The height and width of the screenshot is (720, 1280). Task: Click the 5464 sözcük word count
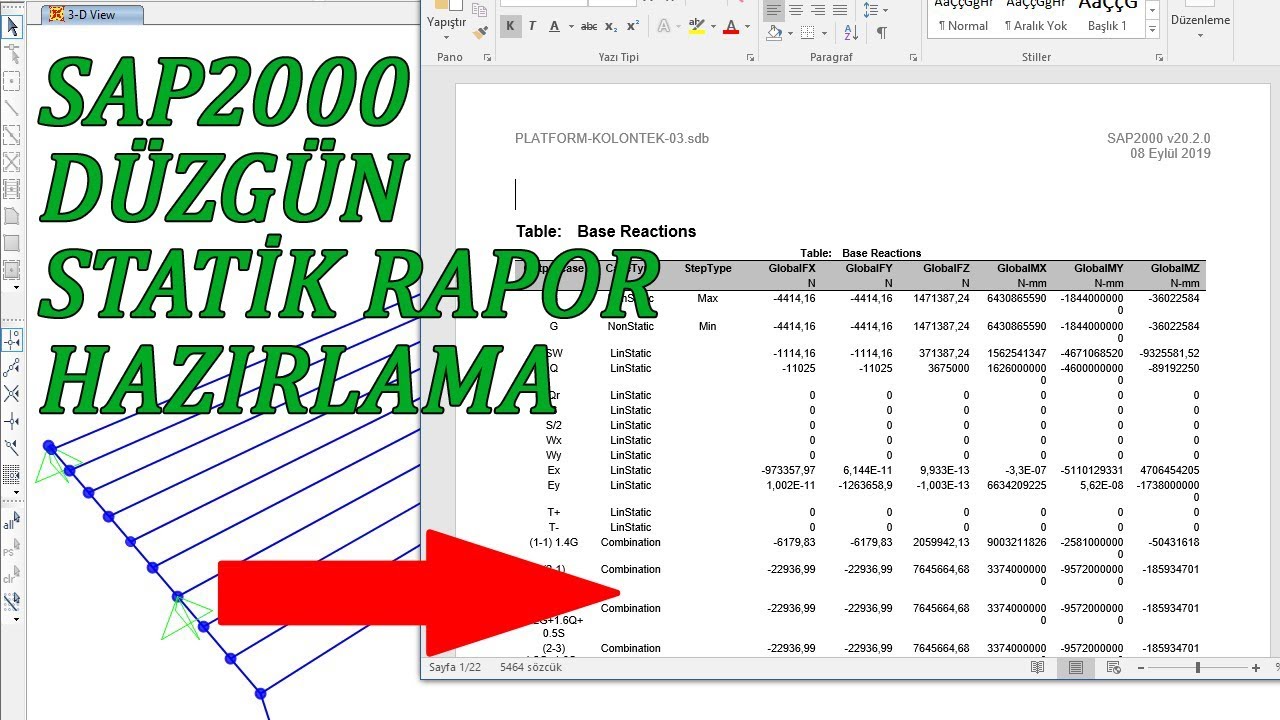pyautogui.click(x=531, y=667)
